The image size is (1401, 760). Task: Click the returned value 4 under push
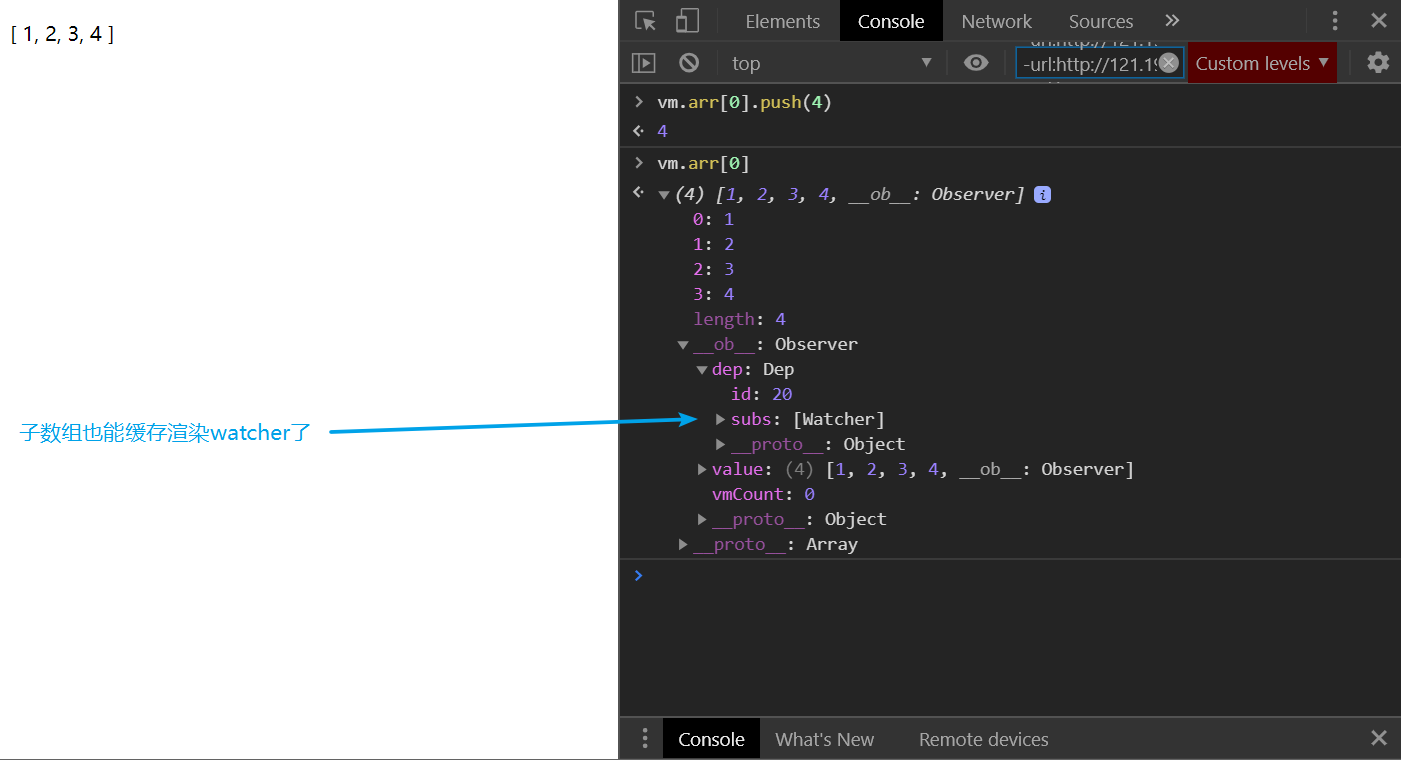[x=662, y=131]
